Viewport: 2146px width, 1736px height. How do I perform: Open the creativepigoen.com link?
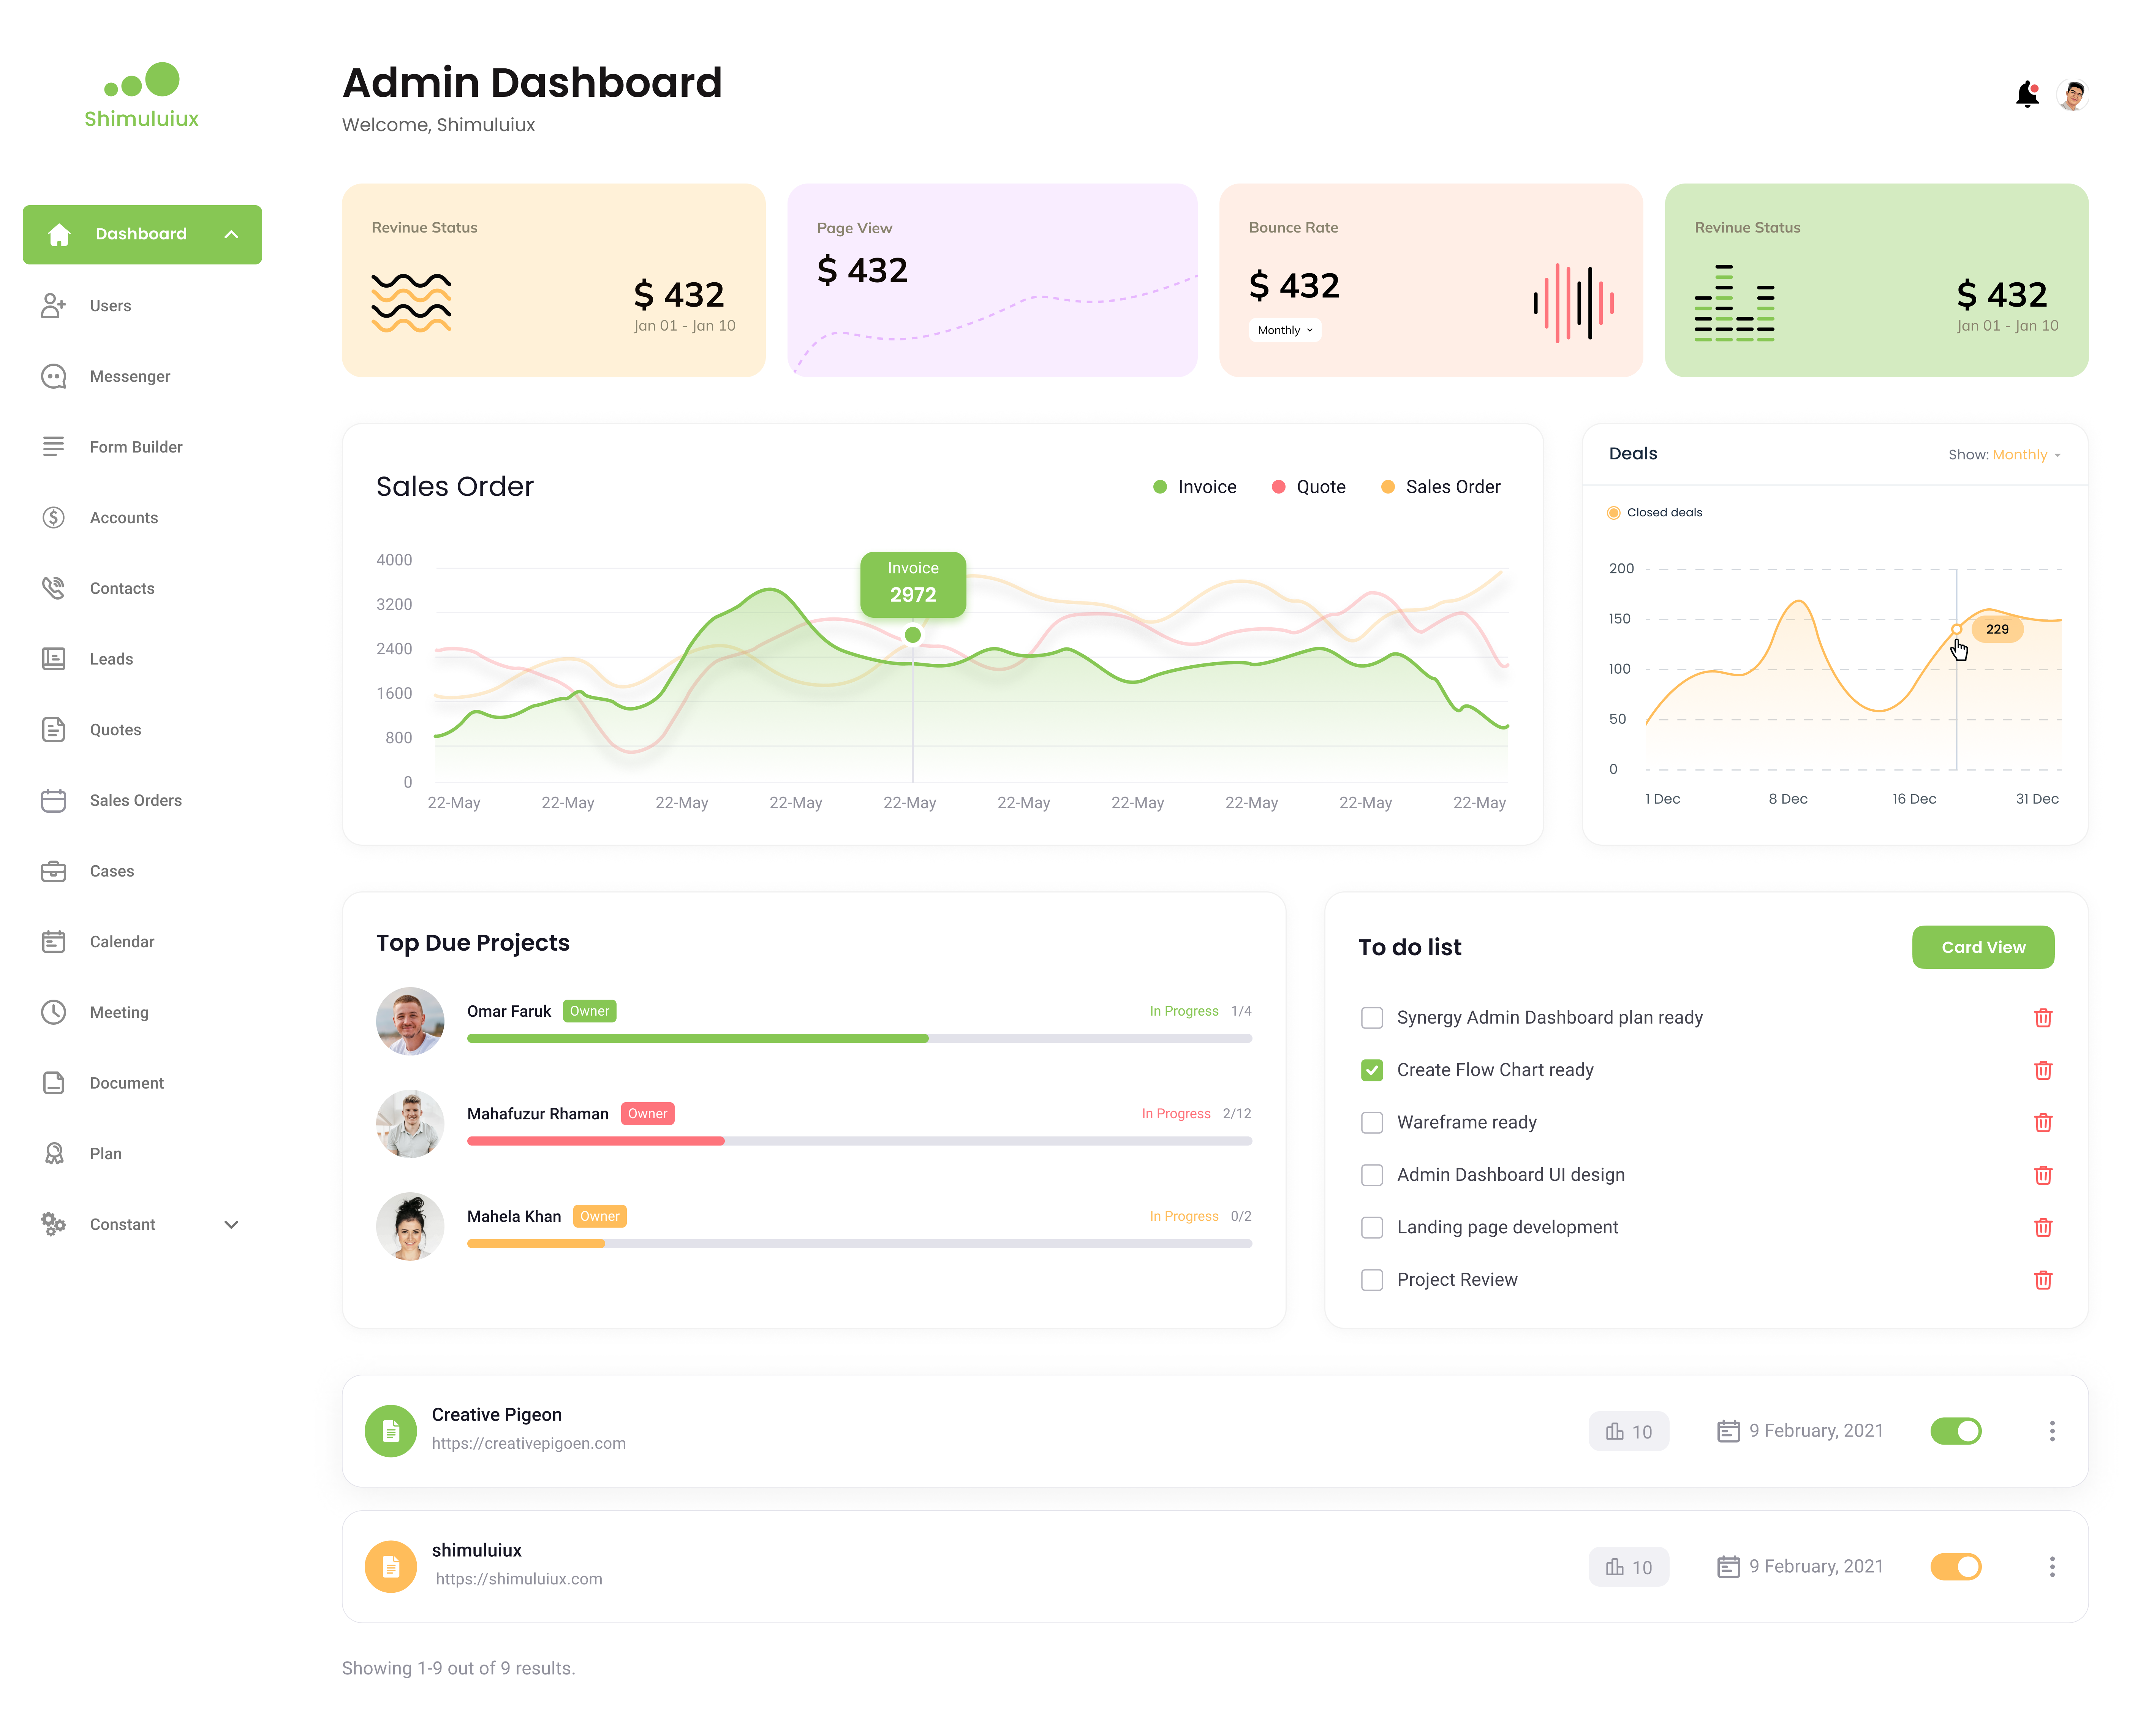[529, 1443]
